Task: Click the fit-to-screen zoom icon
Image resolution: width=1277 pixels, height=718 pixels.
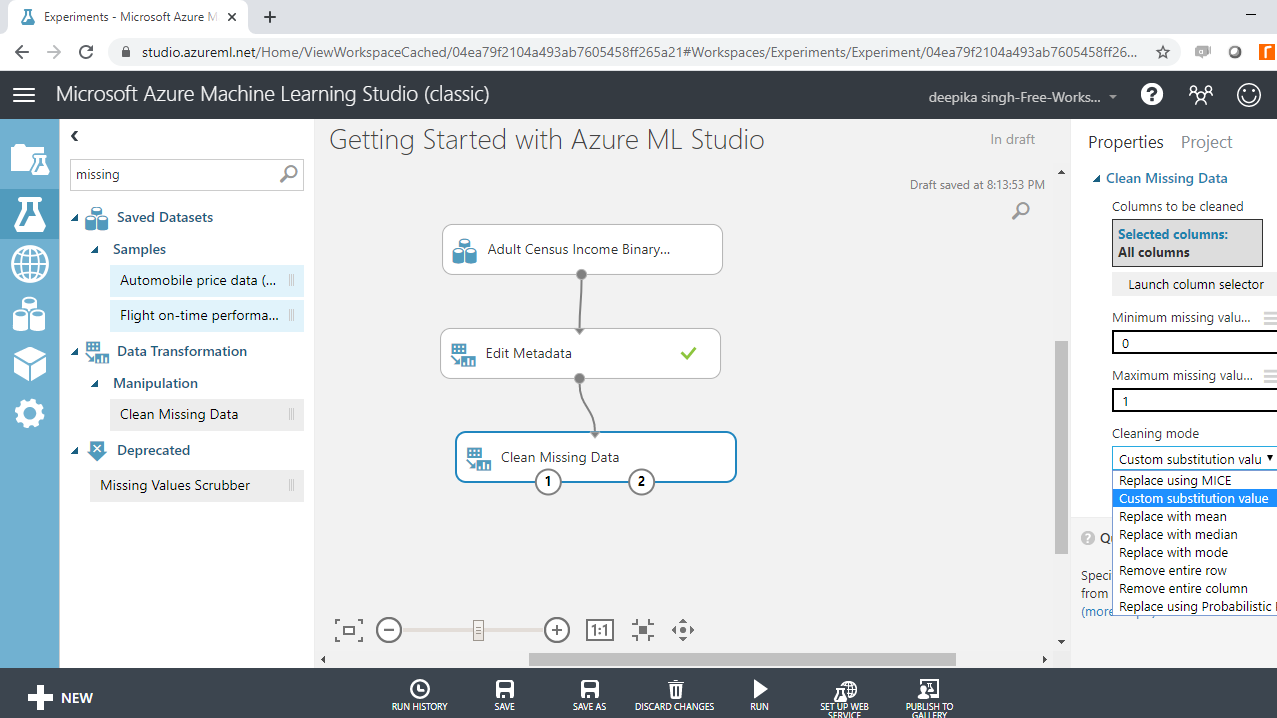Action: (348, 630)
